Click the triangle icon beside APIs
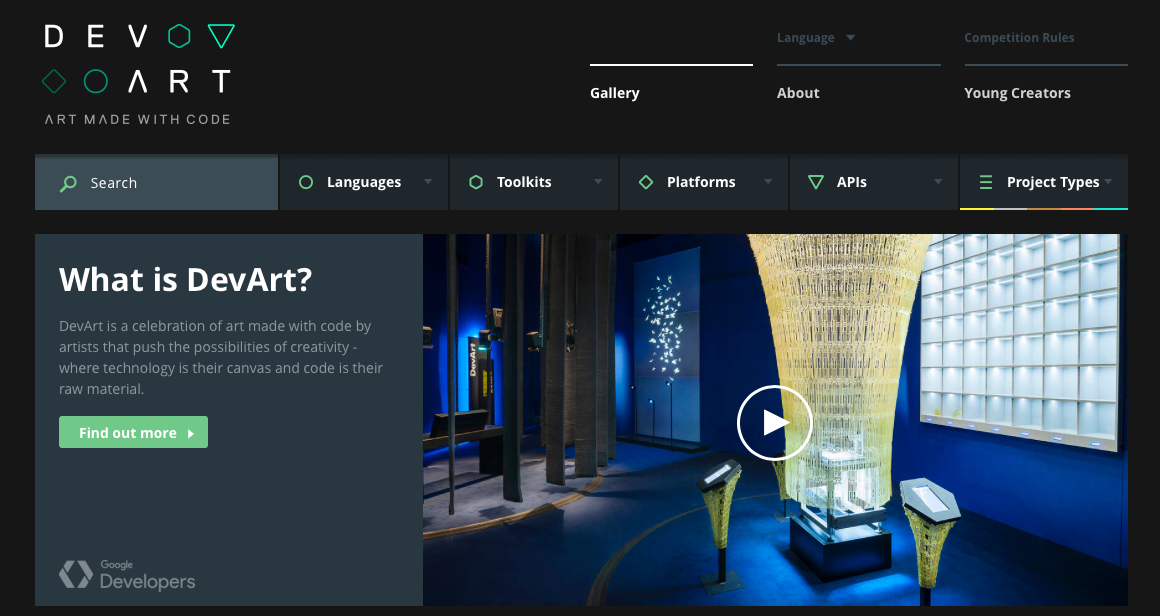This screenshot has height=616, width=1160. tap(815, 182)
